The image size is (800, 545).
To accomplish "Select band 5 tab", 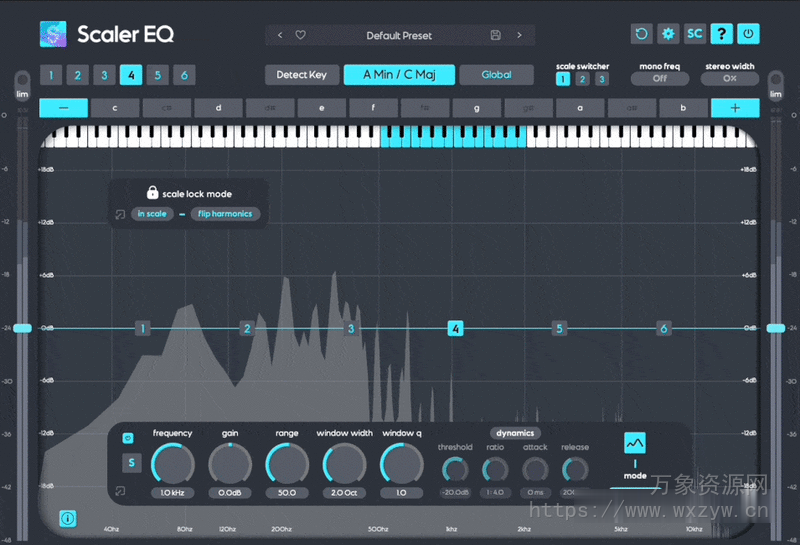I will point(158,75).
